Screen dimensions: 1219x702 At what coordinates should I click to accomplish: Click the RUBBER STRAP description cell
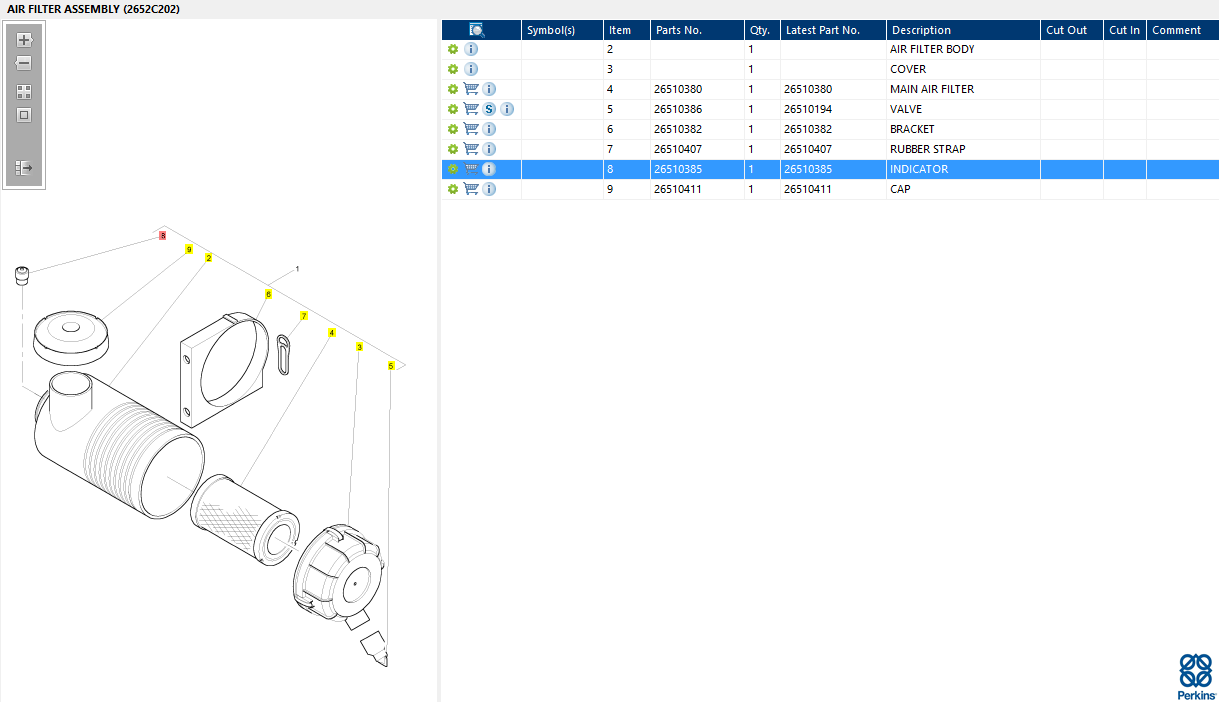point(963,149)
